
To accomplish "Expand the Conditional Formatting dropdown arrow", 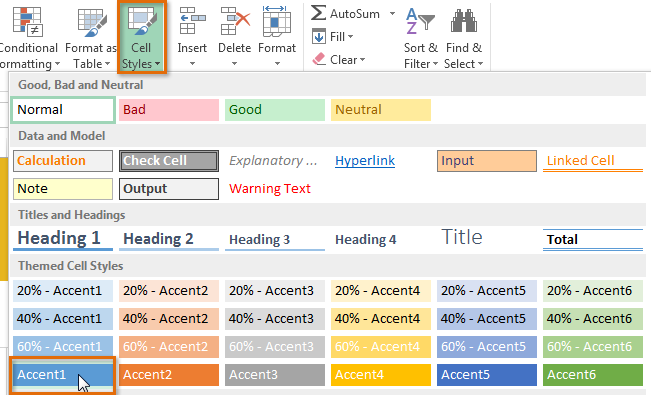I will point(57,64).
